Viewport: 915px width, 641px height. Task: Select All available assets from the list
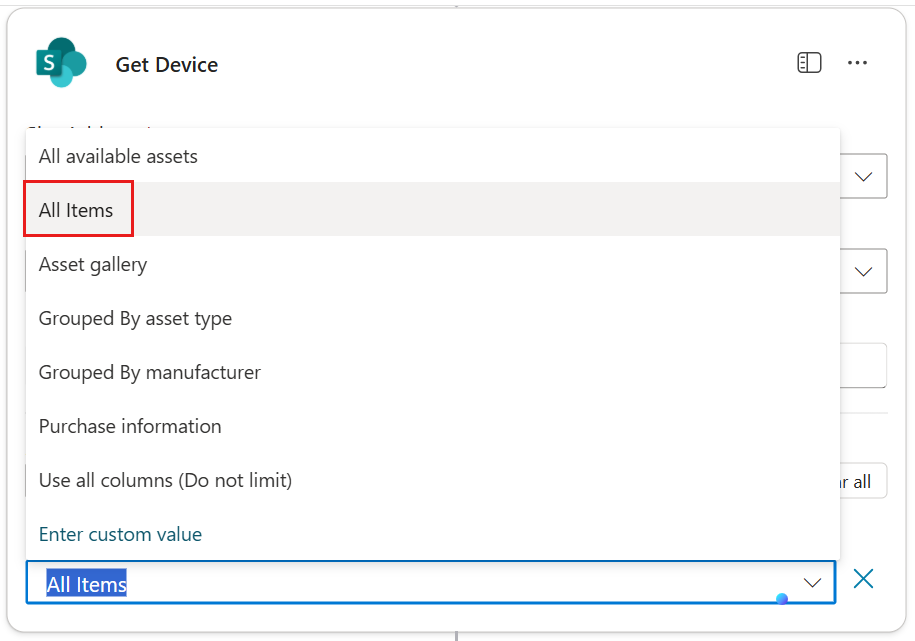point(117,156)
